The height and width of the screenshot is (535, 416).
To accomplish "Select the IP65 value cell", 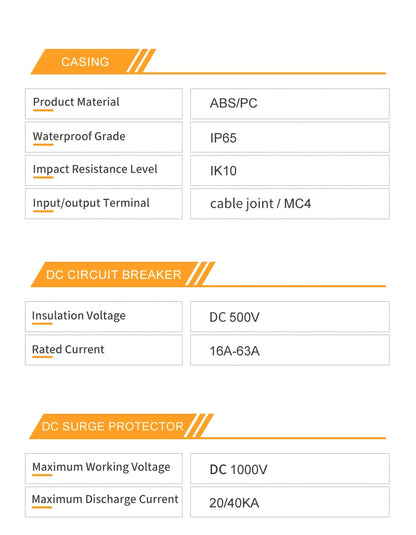I will (290, 137).
